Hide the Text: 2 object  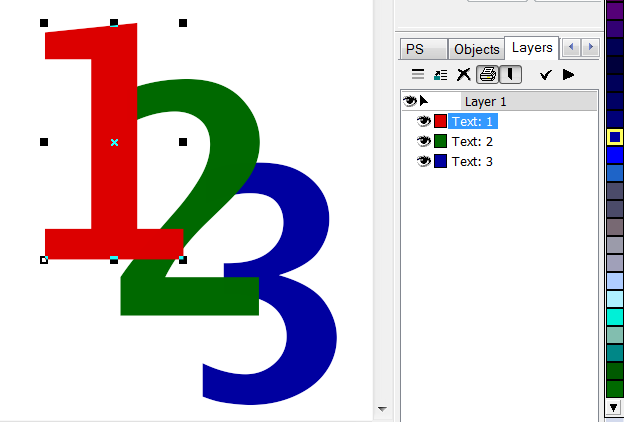coord(423,141)
